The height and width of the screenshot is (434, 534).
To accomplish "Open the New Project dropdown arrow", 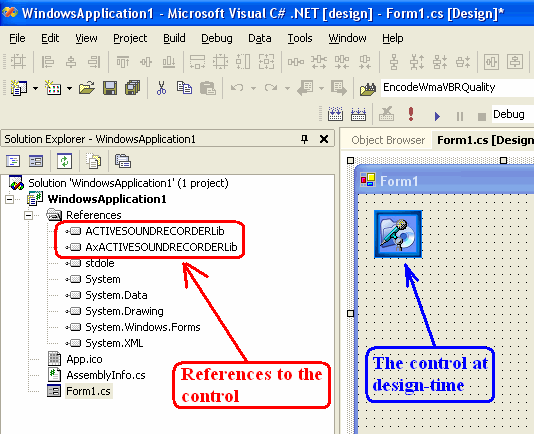I will [35, 89].
